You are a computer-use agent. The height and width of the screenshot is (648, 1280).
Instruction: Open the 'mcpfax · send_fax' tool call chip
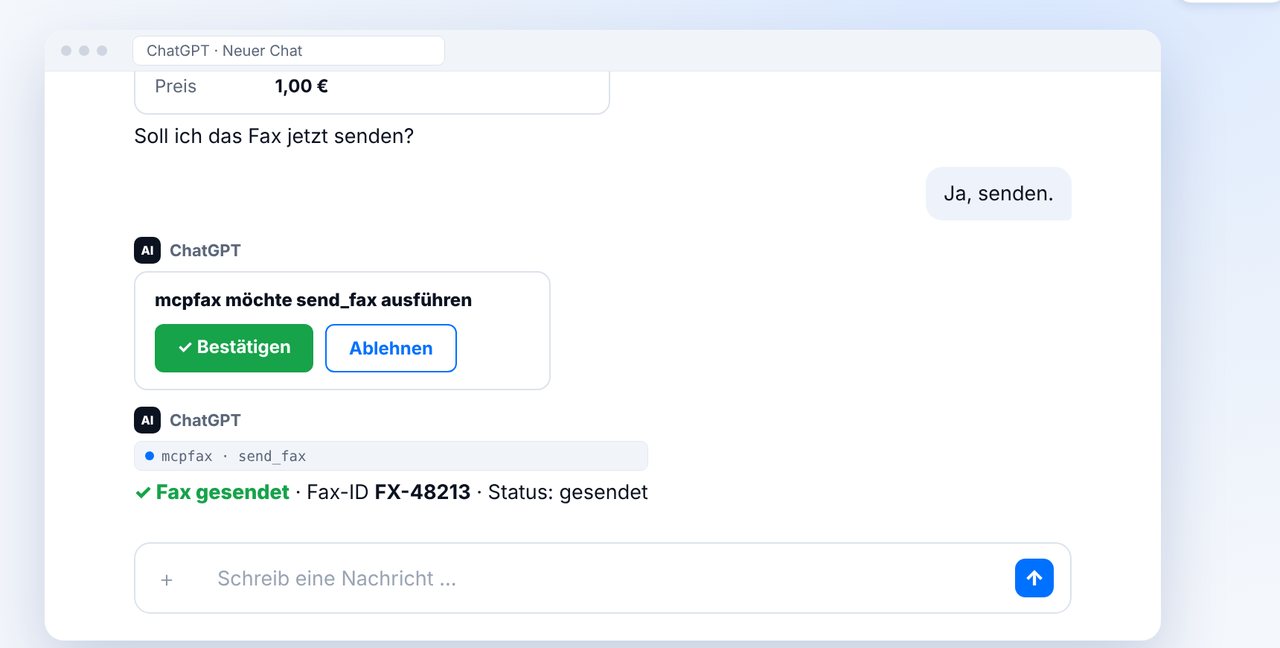(x=391, y=456)
